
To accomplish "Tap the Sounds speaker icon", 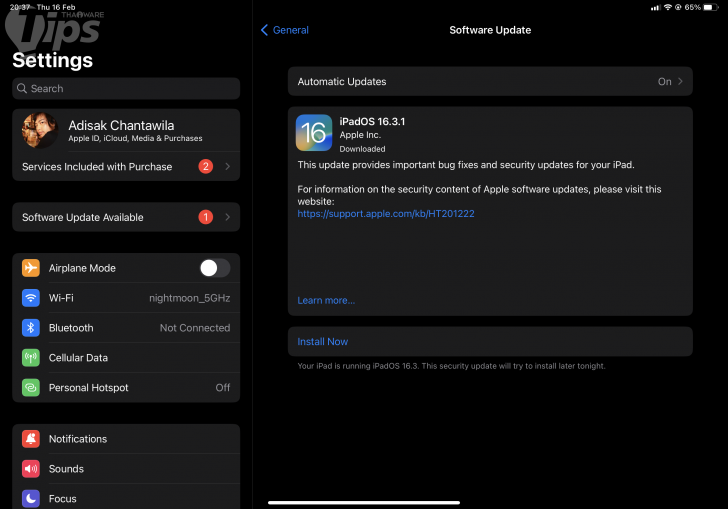I will click(x=31, y=469).
